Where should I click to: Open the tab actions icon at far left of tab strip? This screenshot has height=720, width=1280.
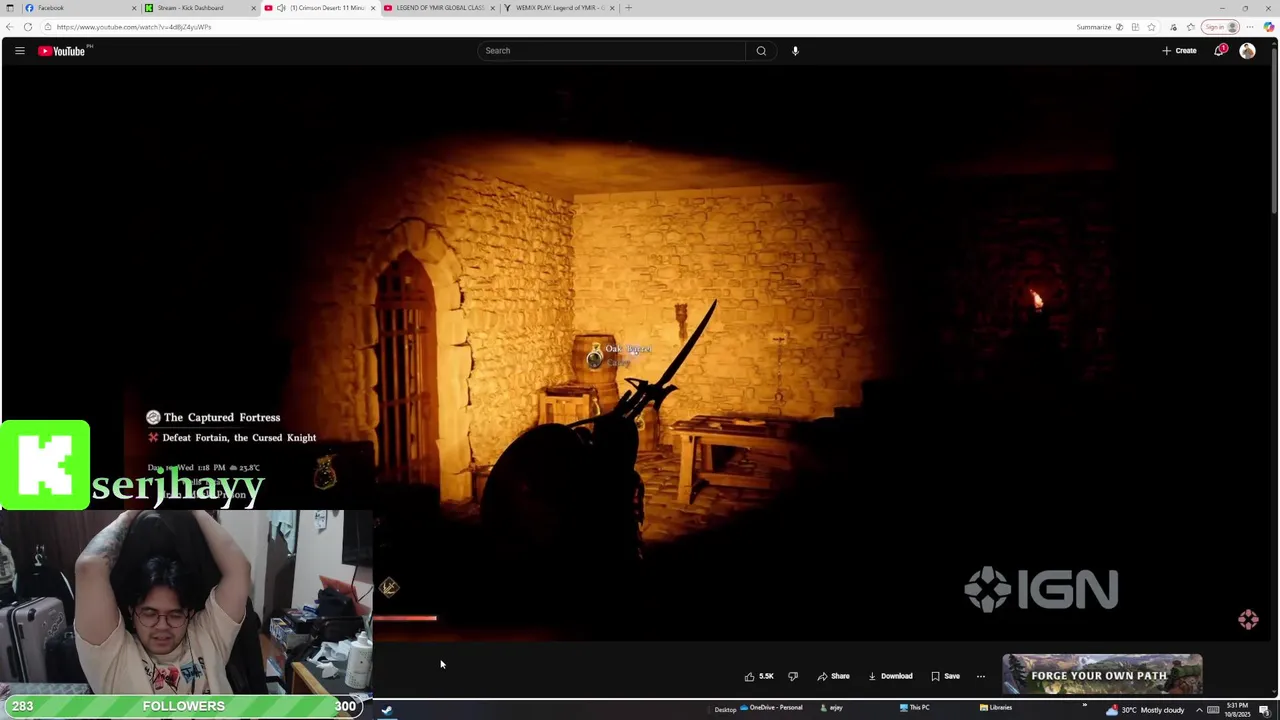pyautogui.click(x=10, y=8)
